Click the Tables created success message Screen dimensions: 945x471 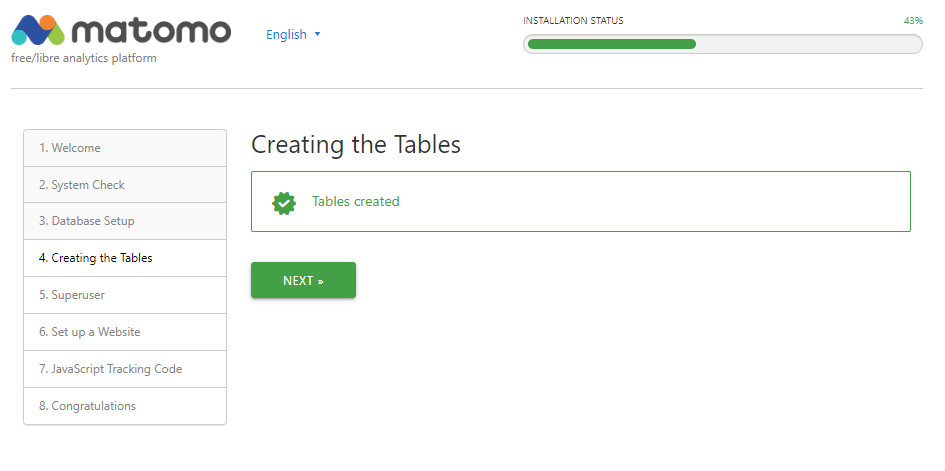coord(356,202)
